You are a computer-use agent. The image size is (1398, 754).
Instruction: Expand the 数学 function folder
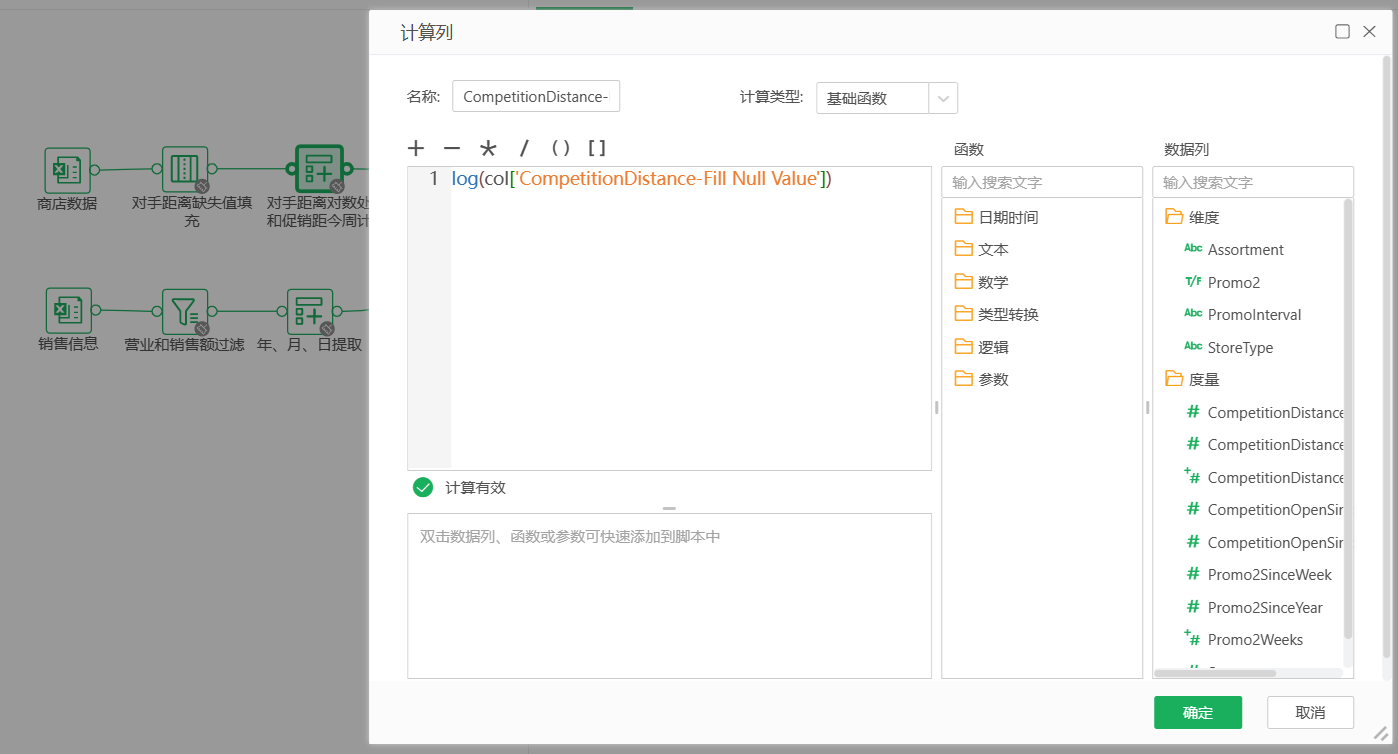click(x=992, y=282)
